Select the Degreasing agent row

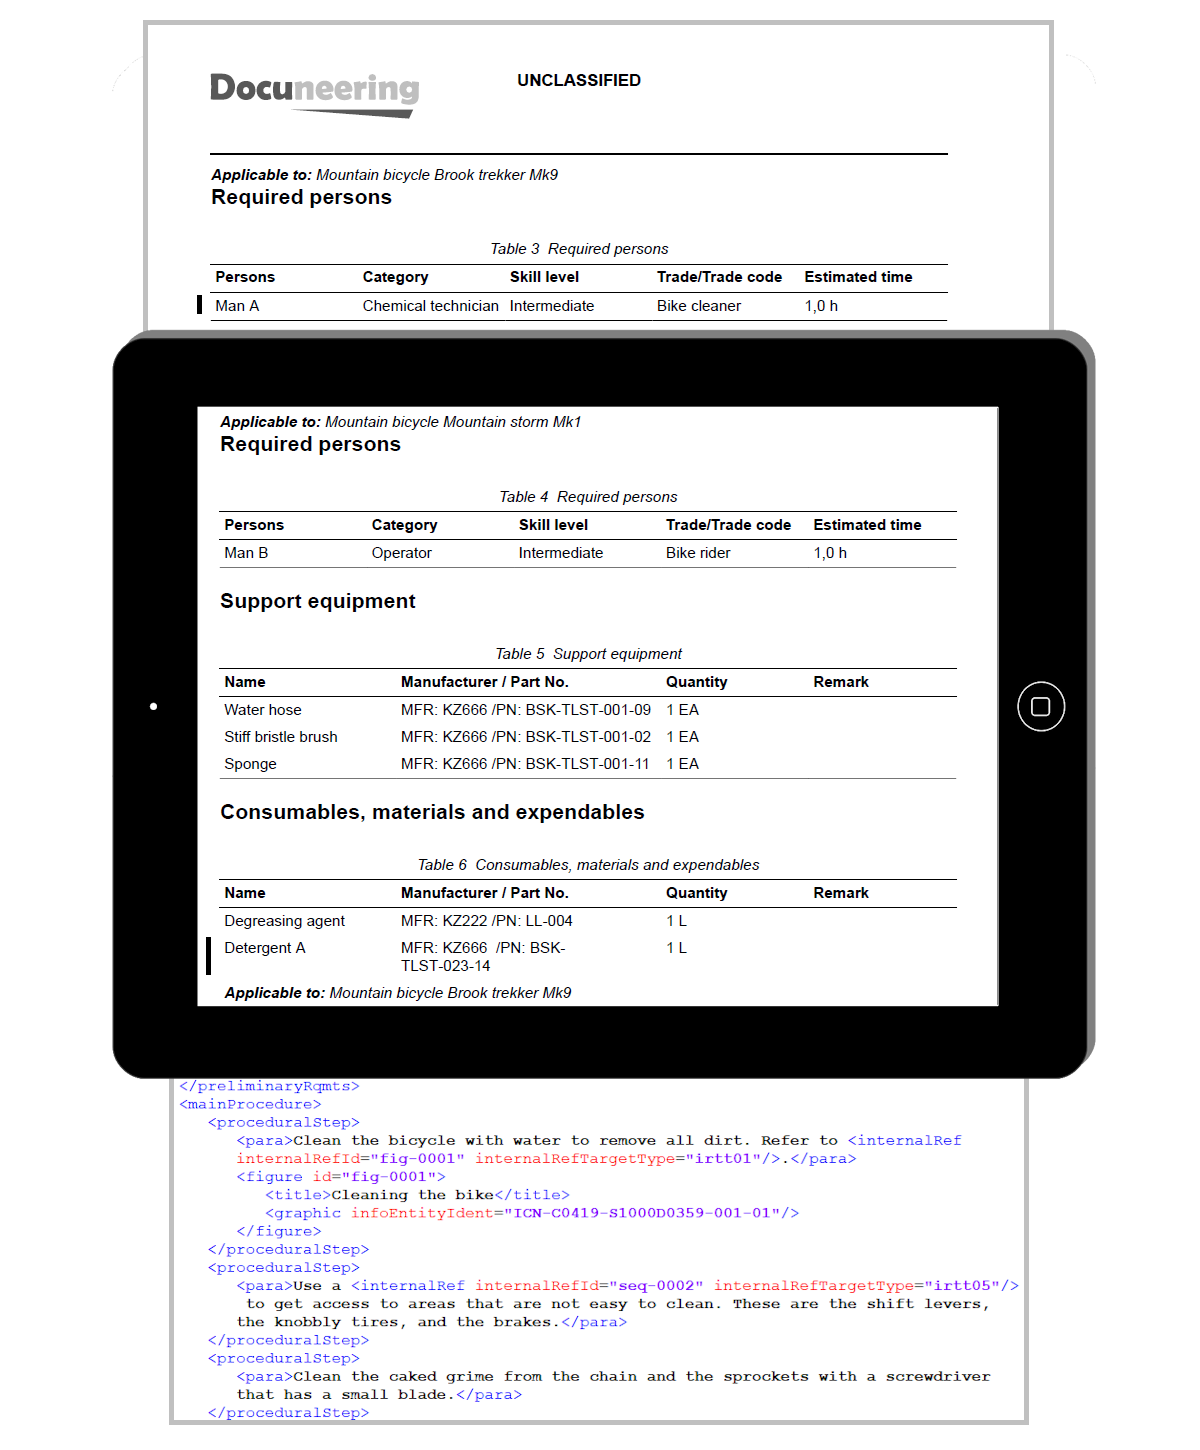click(x=284, y=921)
